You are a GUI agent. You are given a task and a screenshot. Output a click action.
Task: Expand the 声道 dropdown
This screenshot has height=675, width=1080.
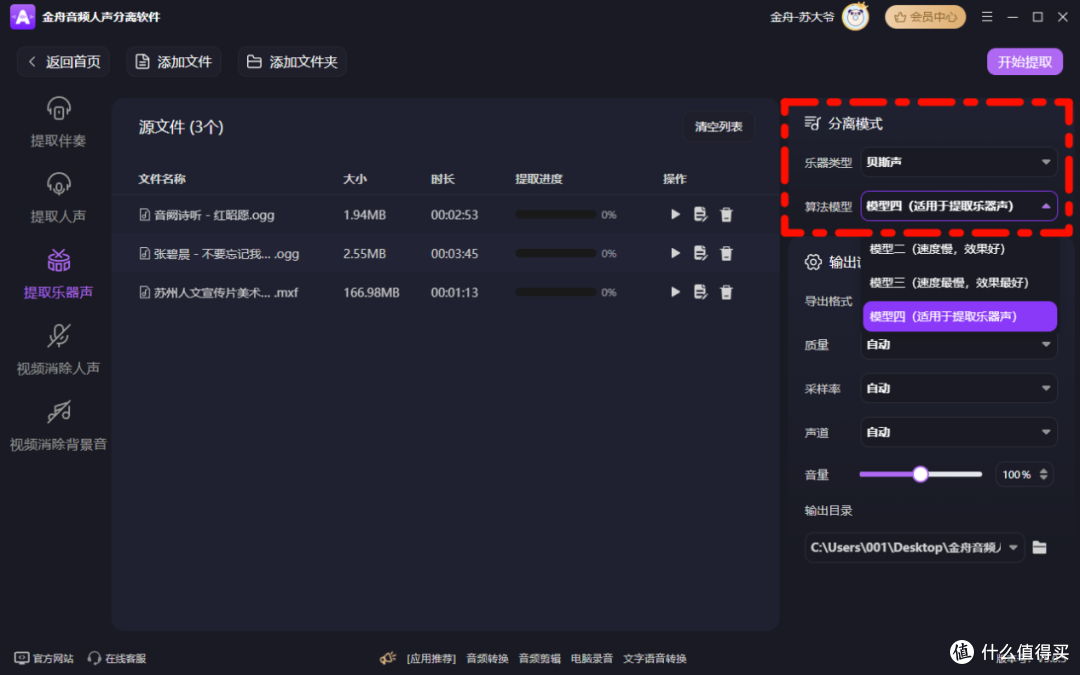959,432
